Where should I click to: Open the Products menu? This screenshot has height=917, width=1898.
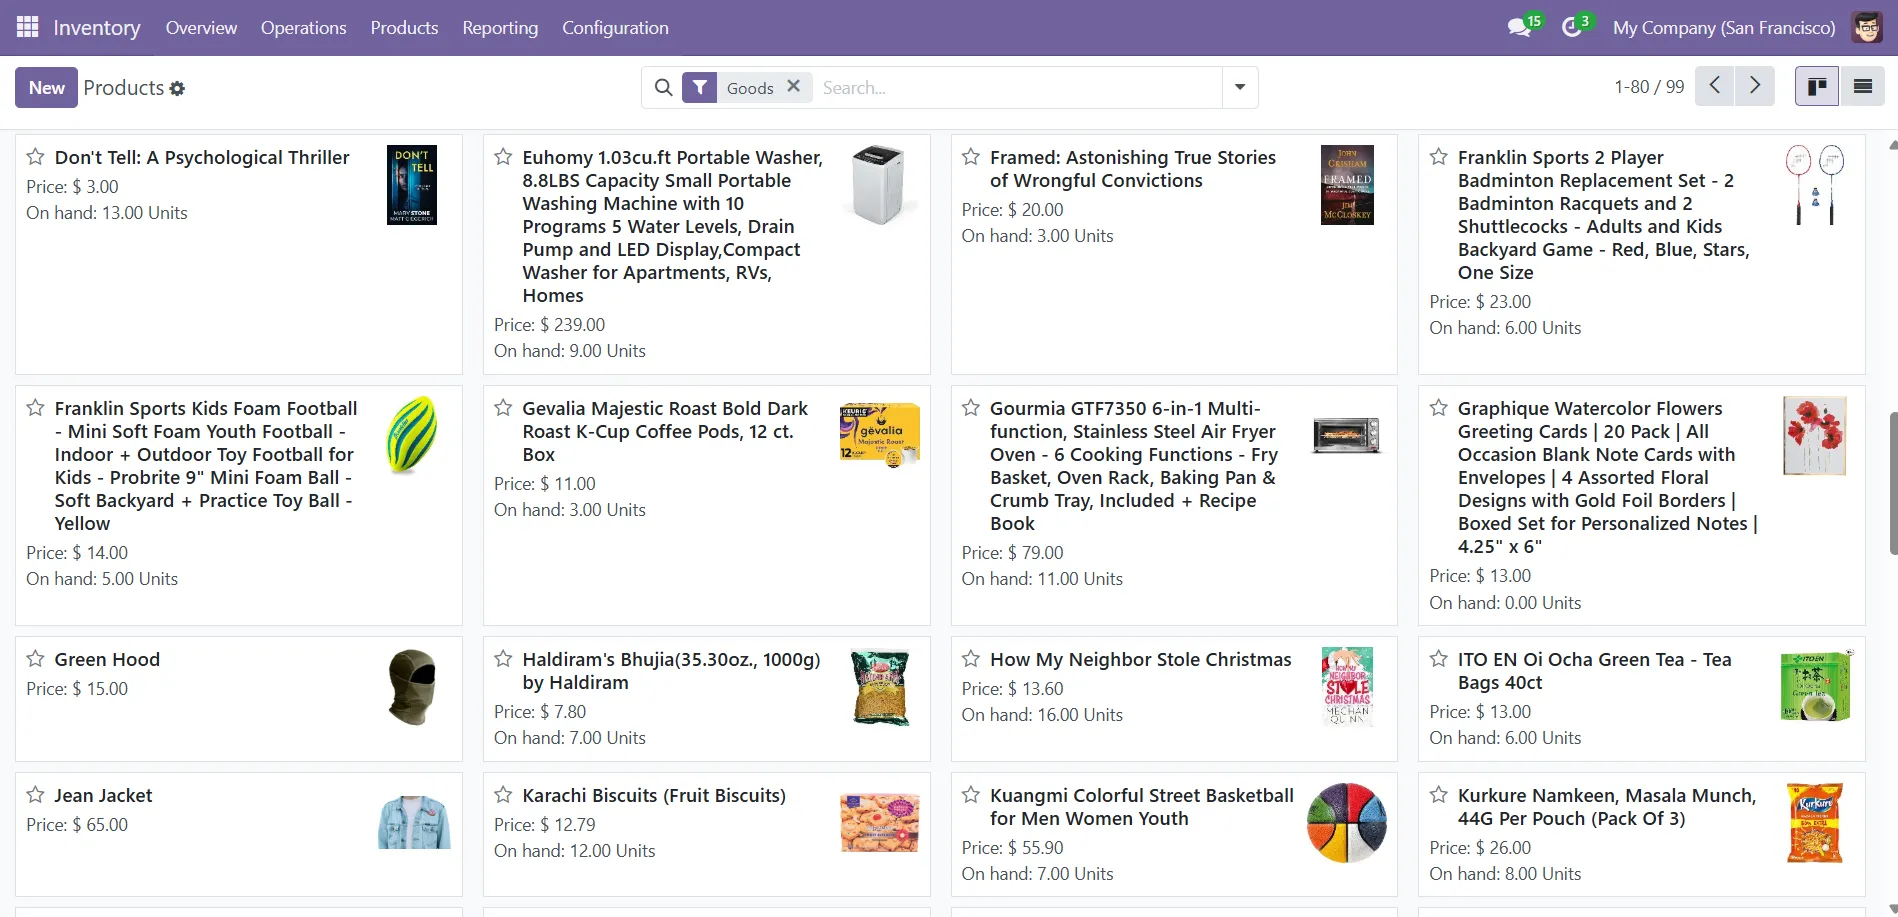pyautogui.click(x=404, y=27)
